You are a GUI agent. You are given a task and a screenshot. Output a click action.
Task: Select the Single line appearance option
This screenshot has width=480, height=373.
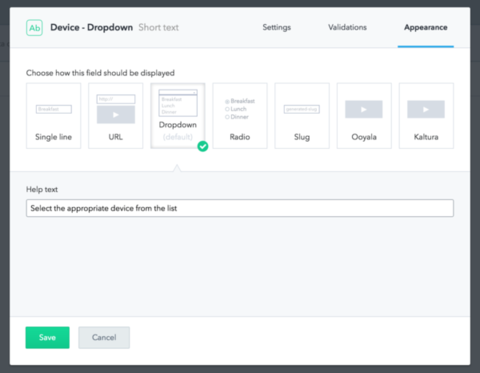point(54,116)
